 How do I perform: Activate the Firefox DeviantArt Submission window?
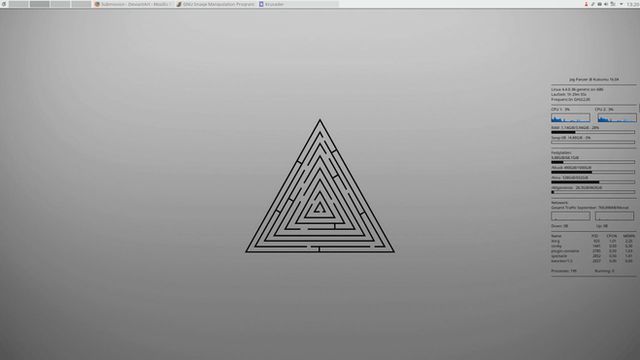pyautogui.click(x=134, y=4)
